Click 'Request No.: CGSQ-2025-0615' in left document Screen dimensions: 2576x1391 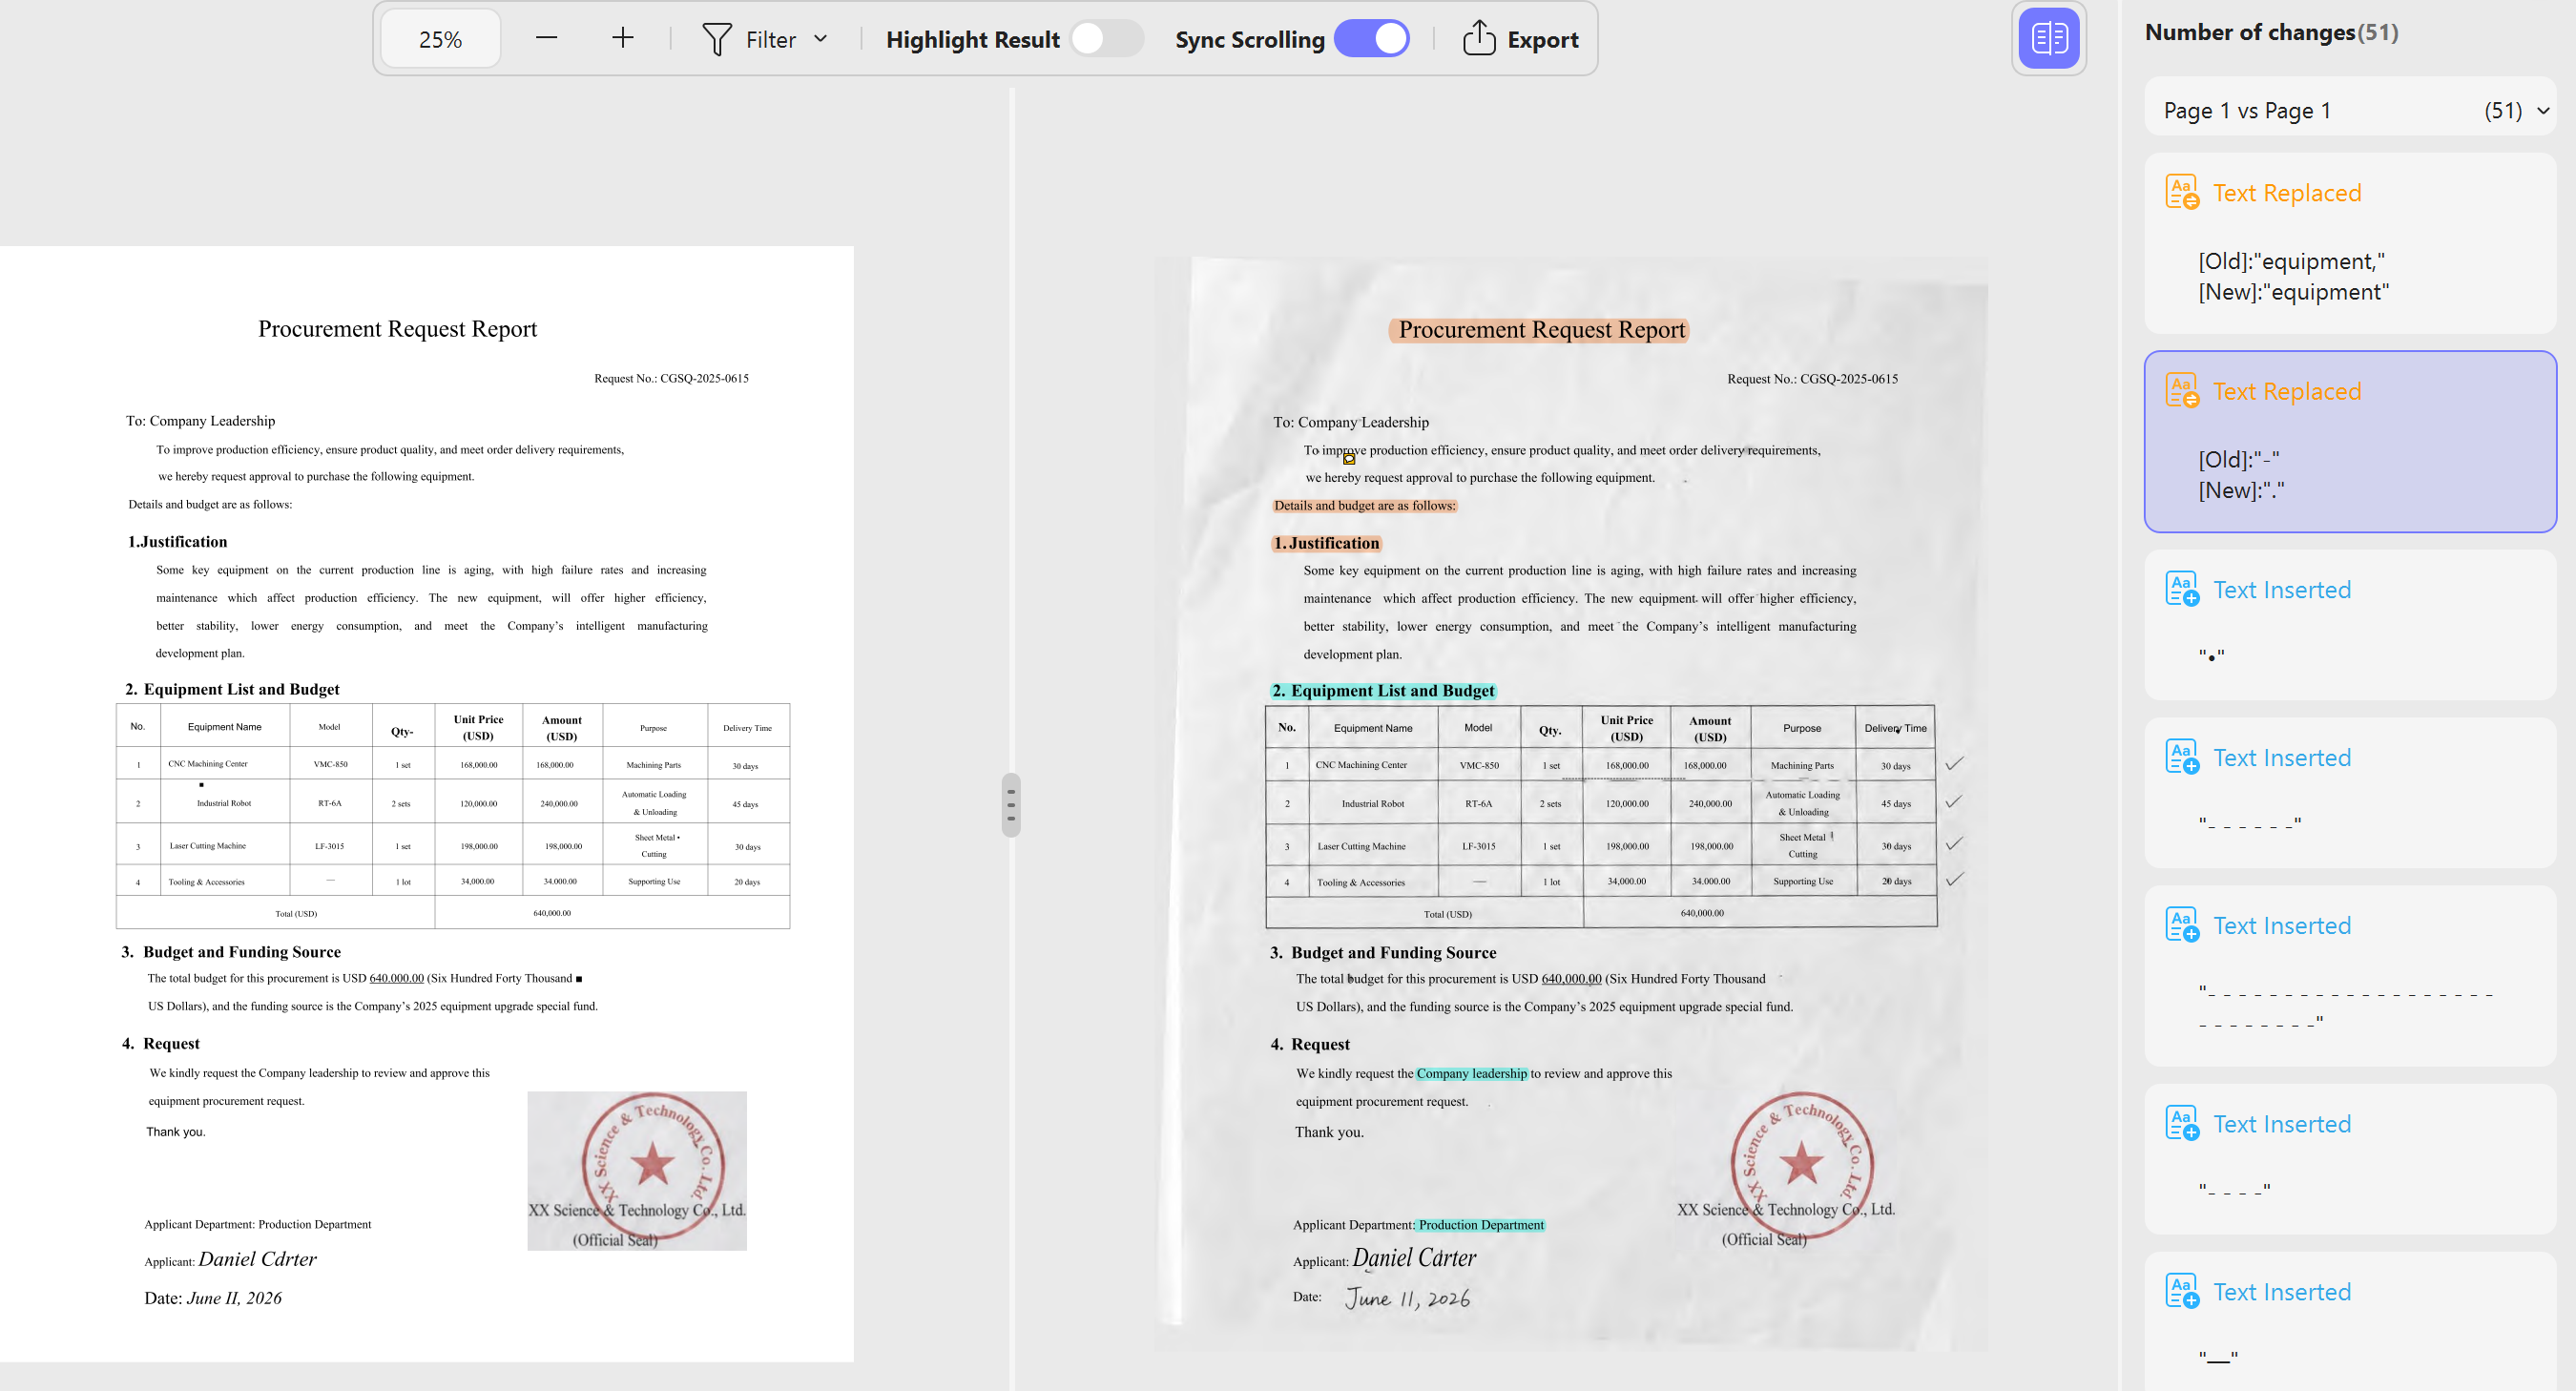point(671,378)
